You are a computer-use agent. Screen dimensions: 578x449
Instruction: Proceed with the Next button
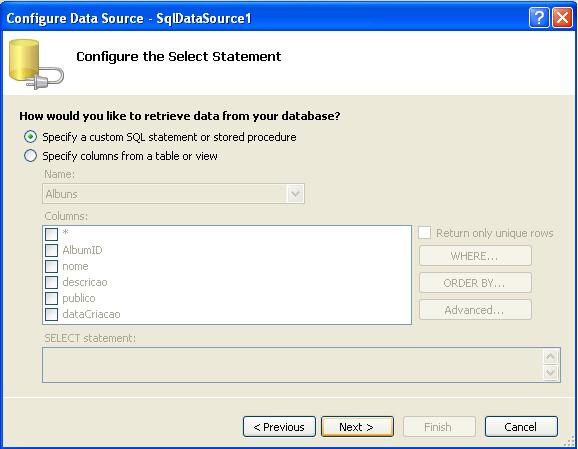357,427
